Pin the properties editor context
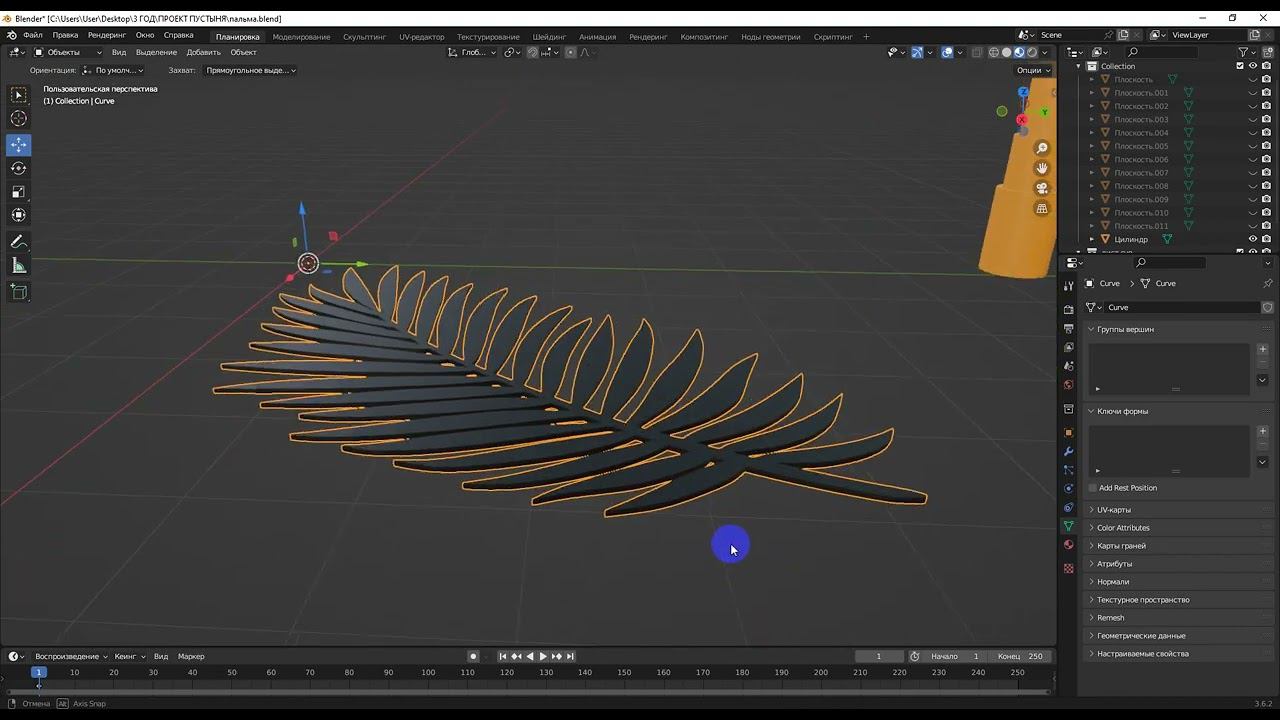Viewport: 1280px width, 720px height. [x=1267, y=283]
